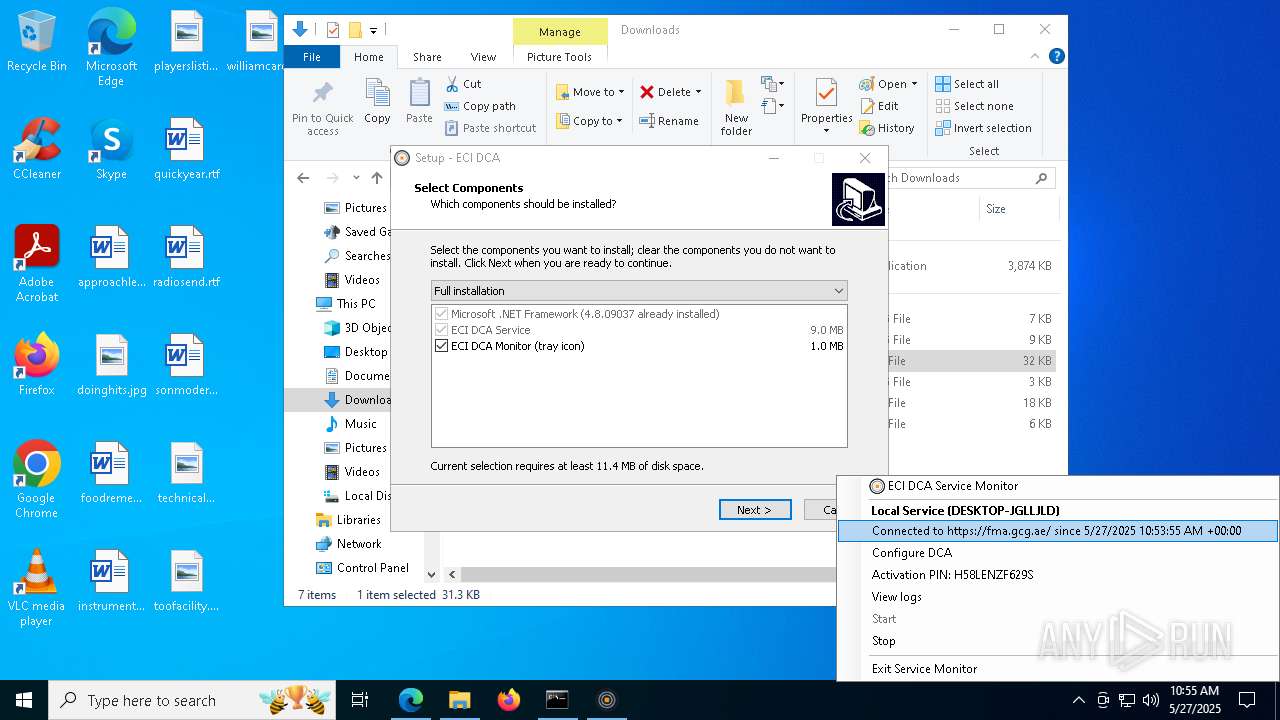Open Task View on the taskbar

tap(360, 700)
